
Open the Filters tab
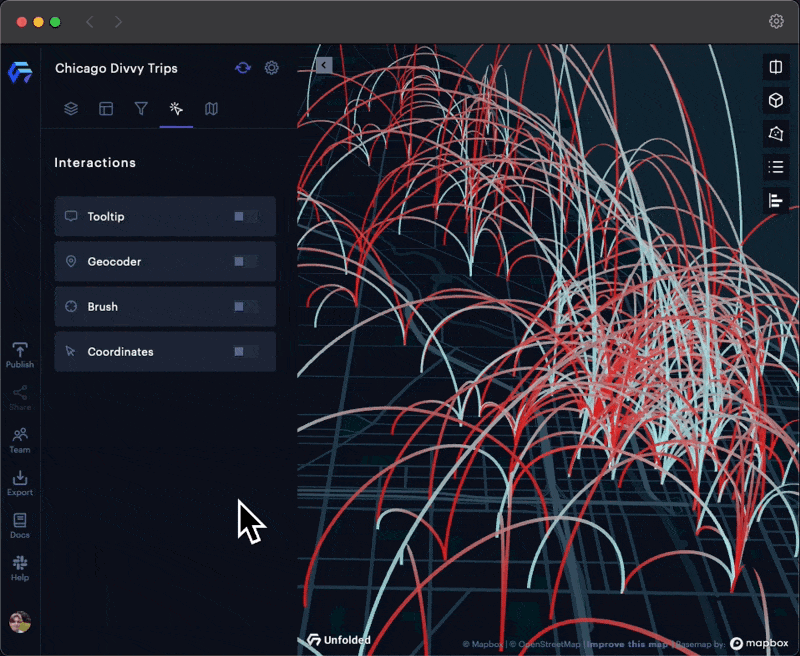point(141,109)
